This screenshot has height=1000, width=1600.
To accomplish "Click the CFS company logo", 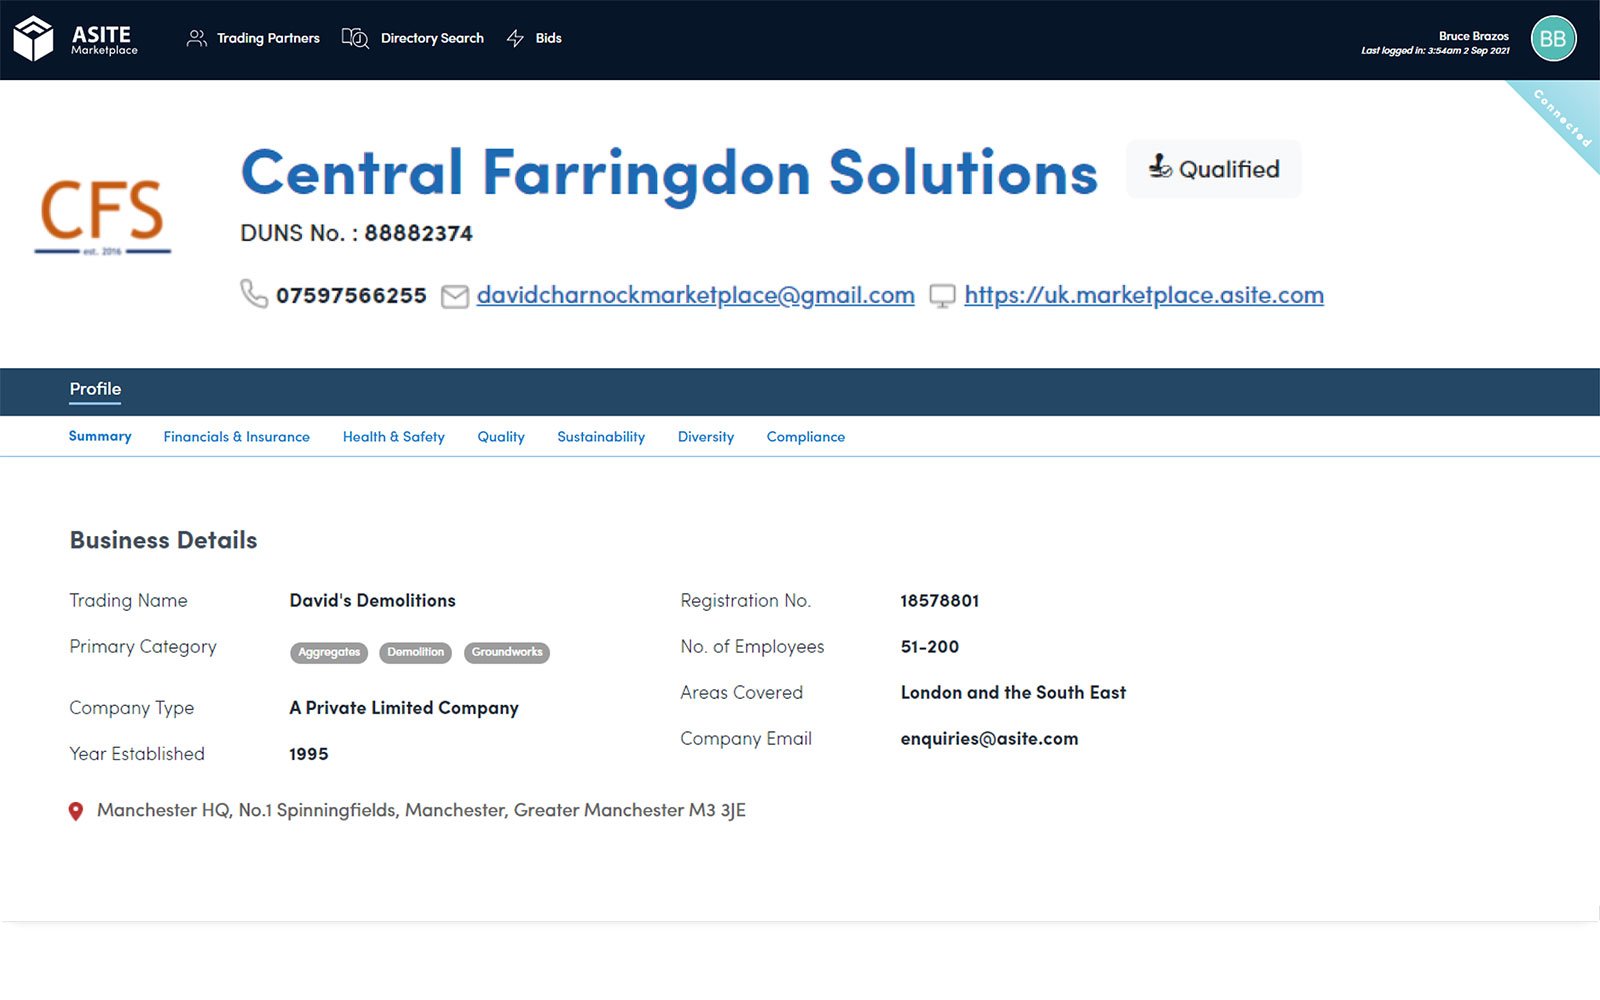I will pos(102,217).
